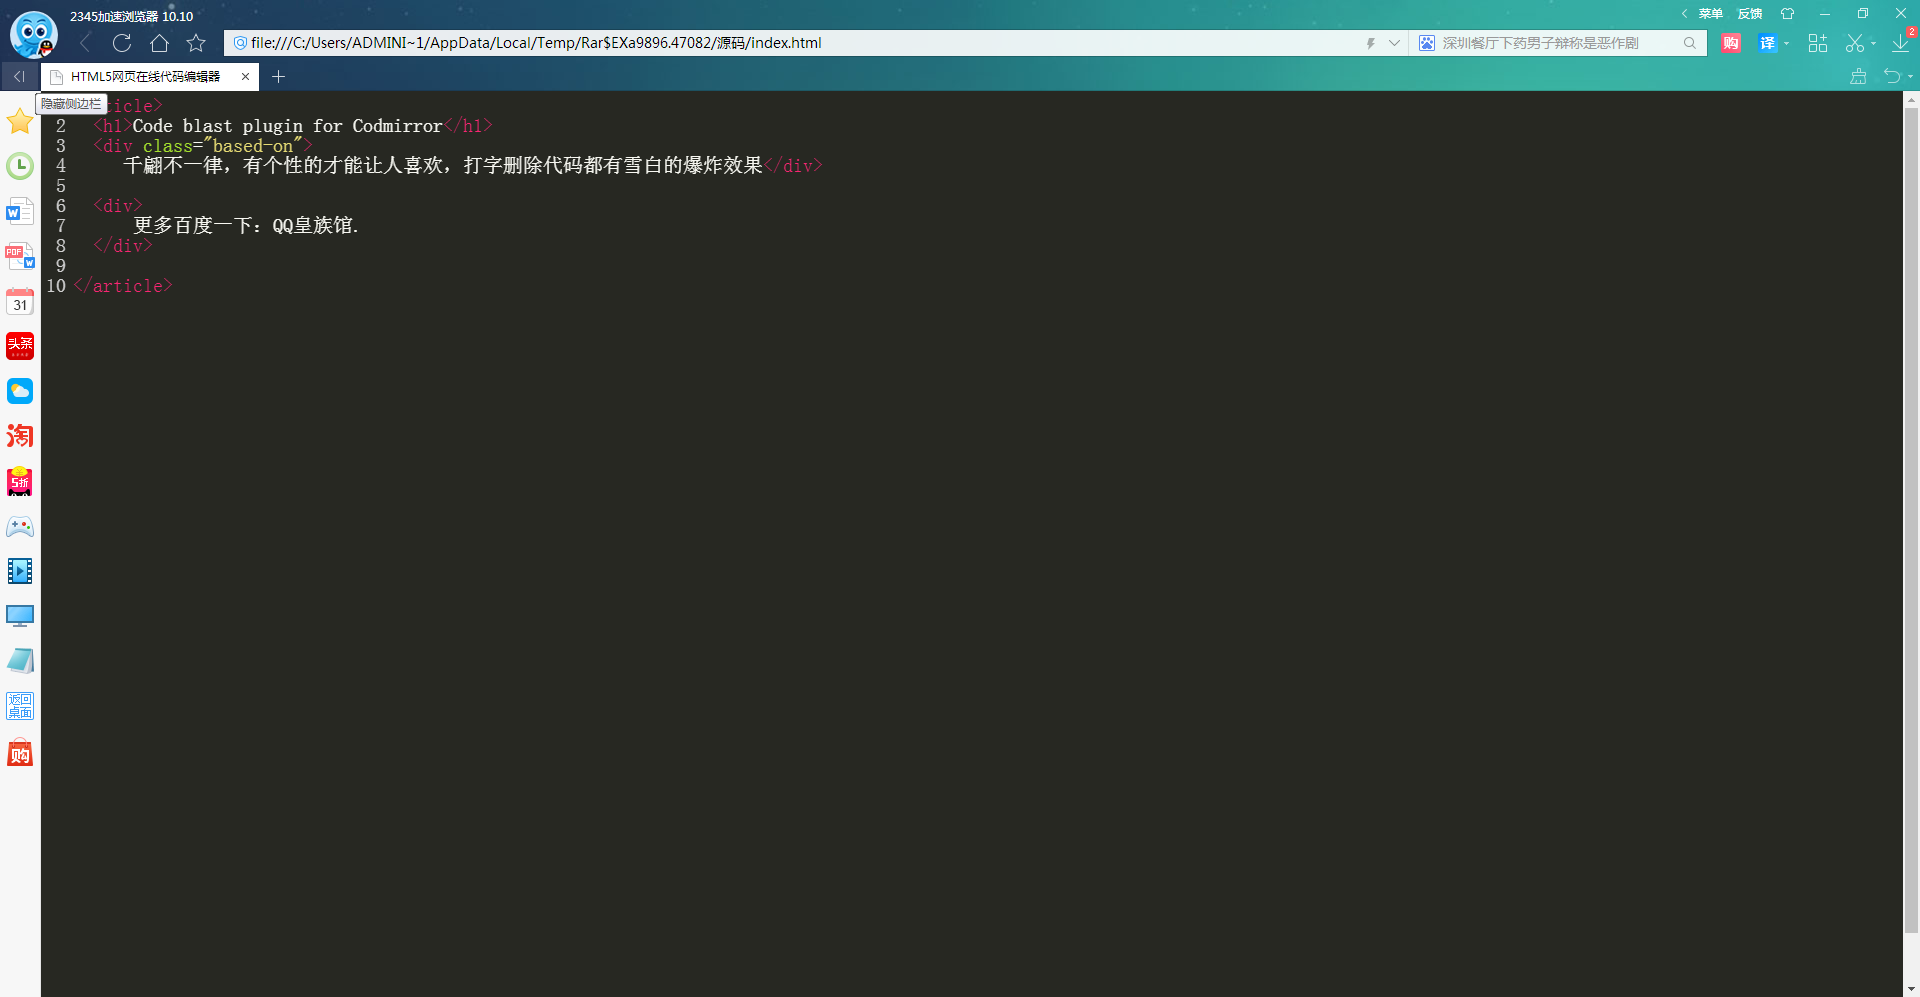Open the 头条 news sidebar icon
Screen dimensions: 1920x997
[20, 346]
